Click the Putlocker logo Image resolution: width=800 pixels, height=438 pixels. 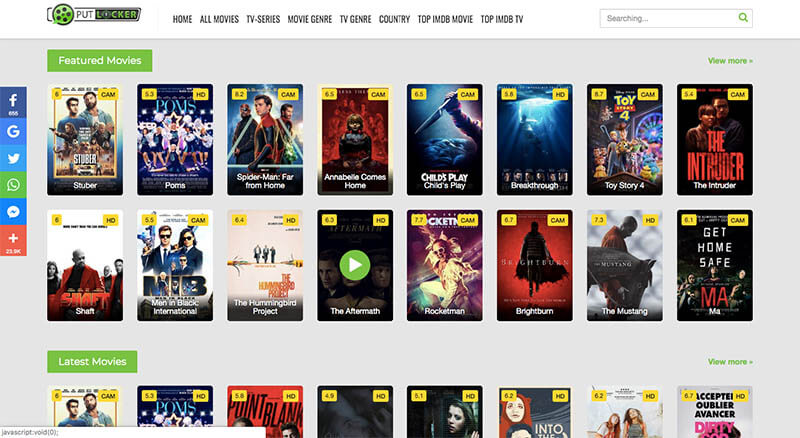(x=94, y=14)
